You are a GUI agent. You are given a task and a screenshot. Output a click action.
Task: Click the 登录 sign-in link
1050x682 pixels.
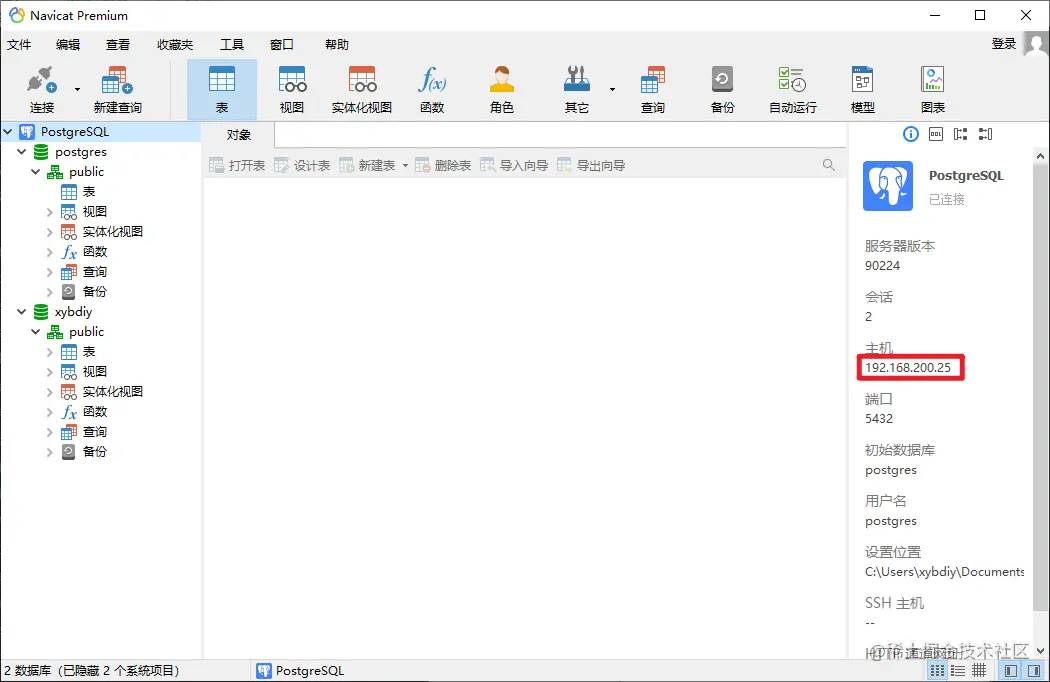coord(1004,44)
